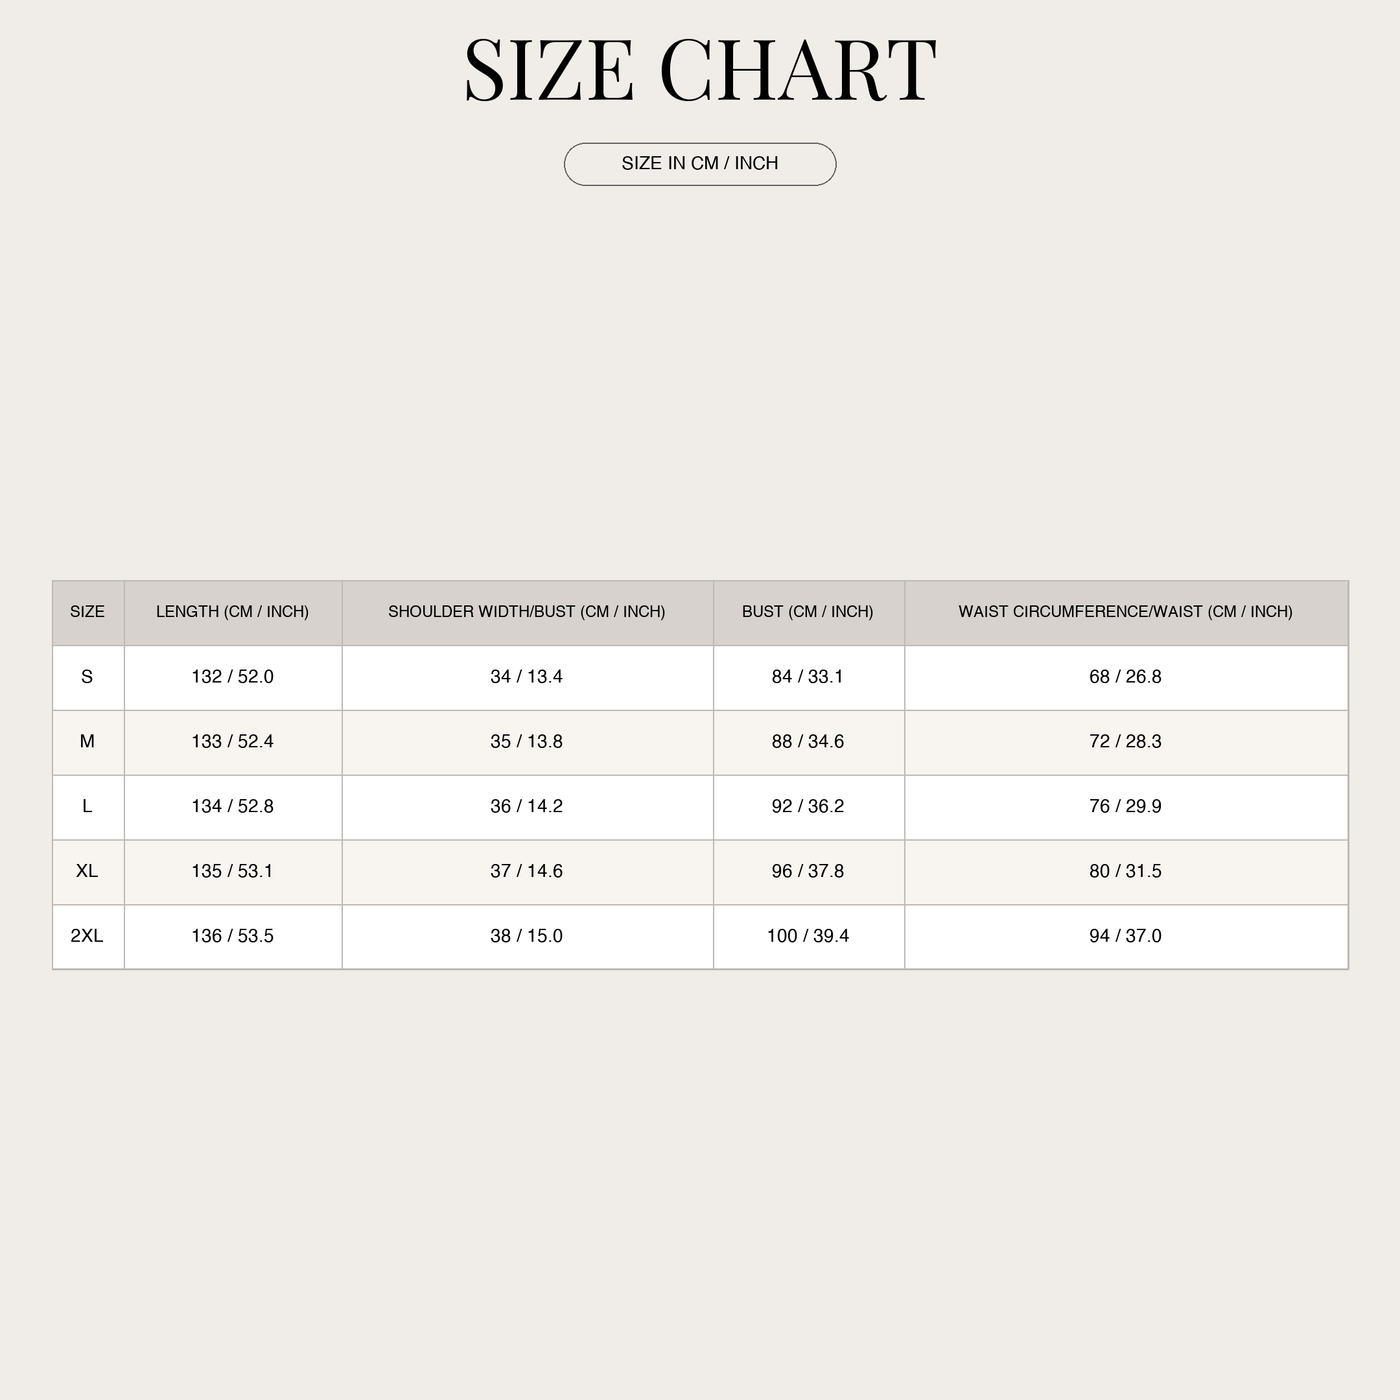Image resolution: width=1400 pixels, height=1400 pixels.
Task: Click the 80 / 31.5 waist cell
Action: (x=1126, y=872)
